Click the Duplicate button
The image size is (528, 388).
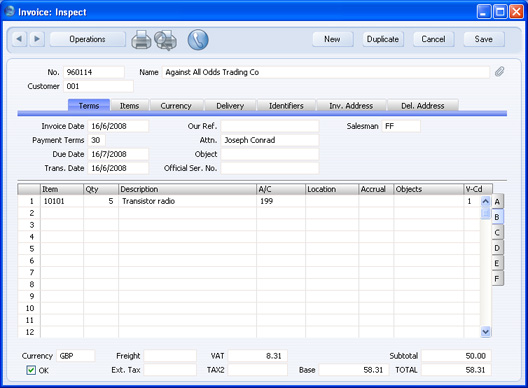(383, 39)
